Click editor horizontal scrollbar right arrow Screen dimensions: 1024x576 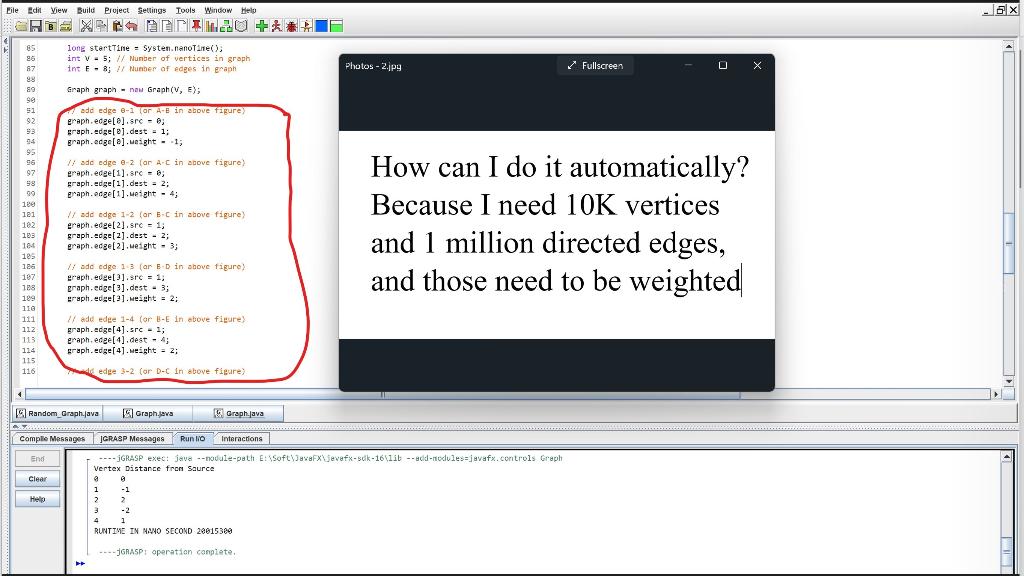pyautogui.click(x=996, y=394)
